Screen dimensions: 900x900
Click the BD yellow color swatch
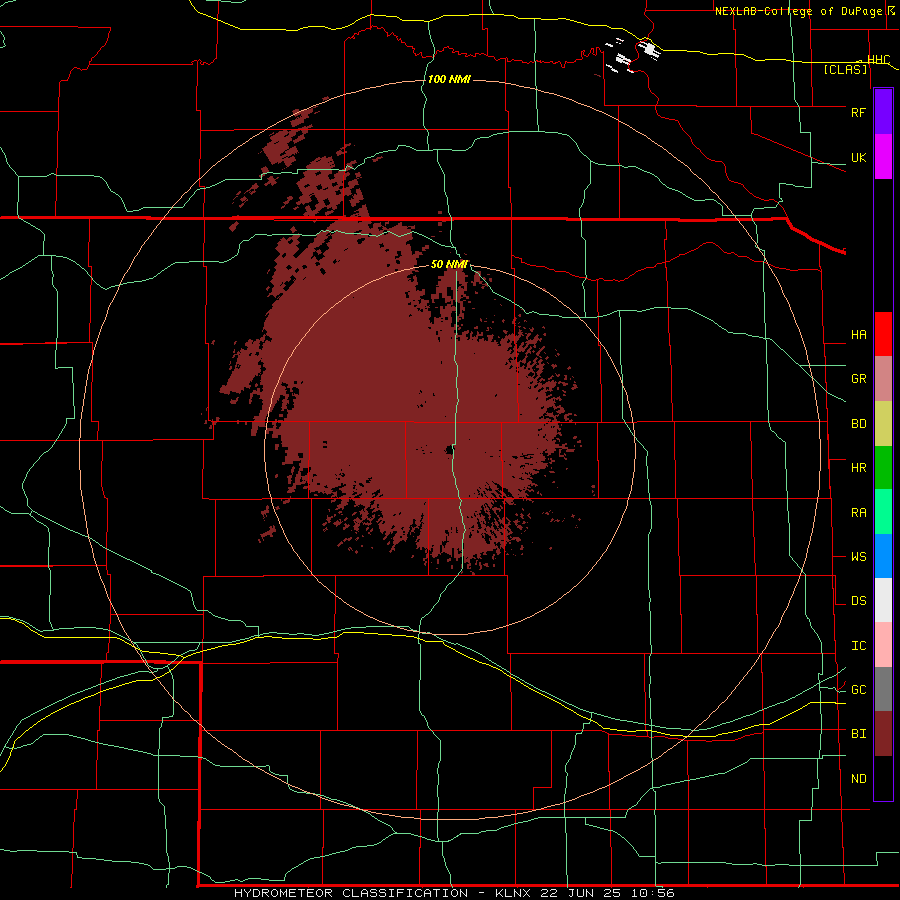coord(883,424)
